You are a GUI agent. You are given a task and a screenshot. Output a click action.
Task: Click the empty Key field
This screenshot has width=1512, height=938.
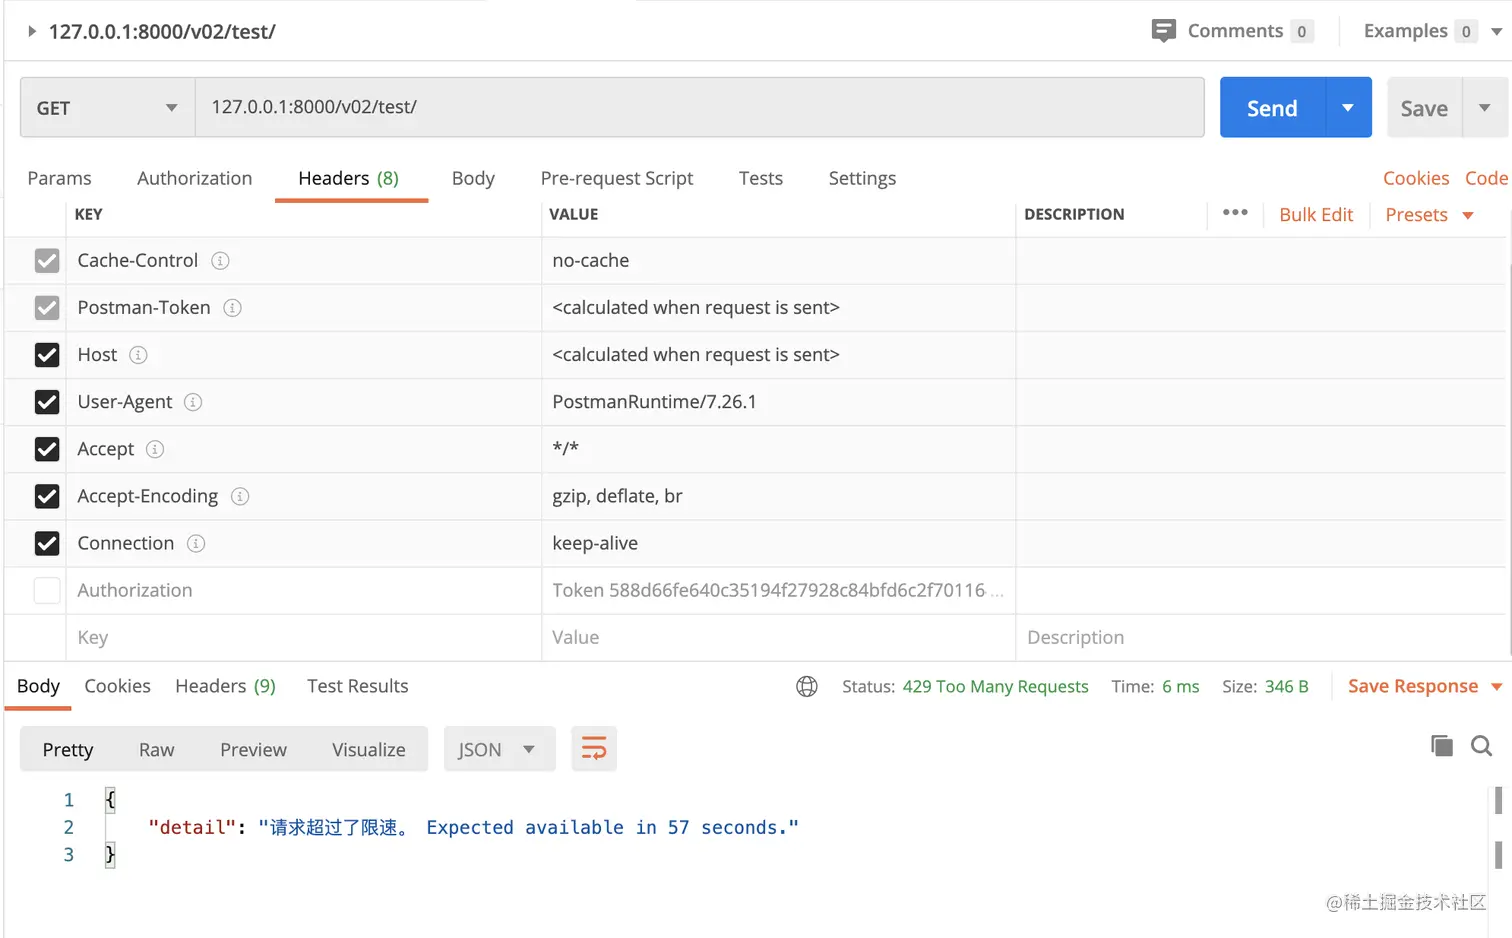[304, 637]
